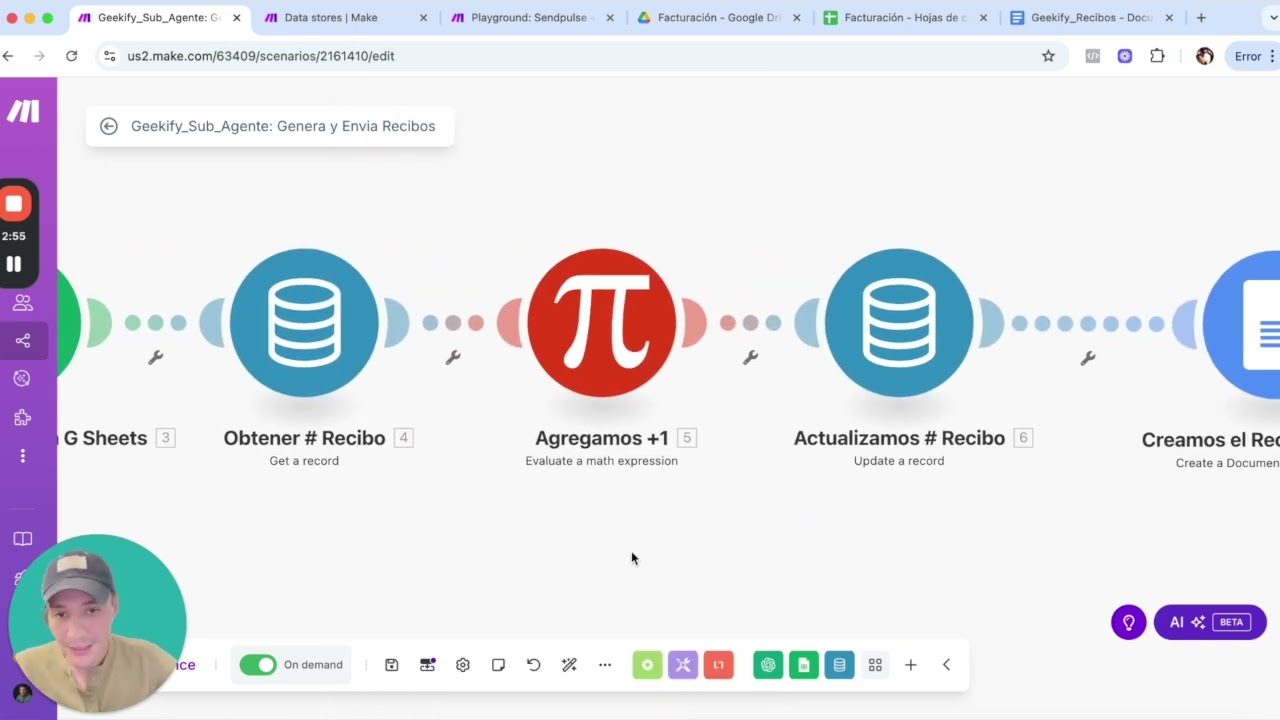Viewport: 1280px width, 720px height.
Task: Switch to the Playground: Sendpulse tab
Action: [x=530, y=18]
